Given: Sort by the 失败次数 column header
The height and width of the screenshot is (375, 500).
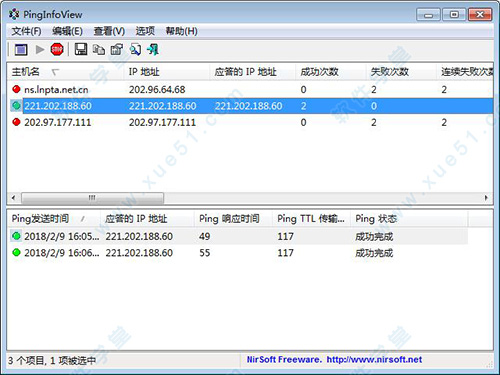Looking at the screenshot, I should (401, 72).
